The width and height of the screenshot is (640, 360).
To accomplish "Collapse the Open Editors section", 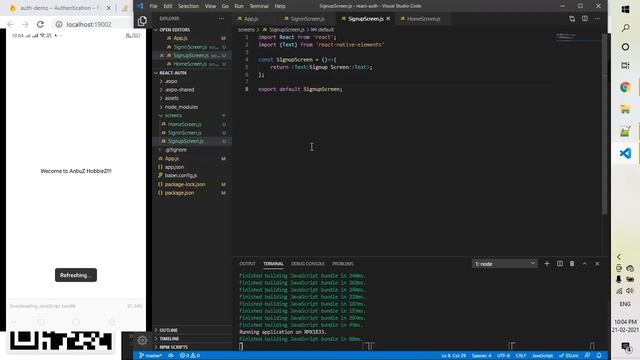I will point(174,30).
